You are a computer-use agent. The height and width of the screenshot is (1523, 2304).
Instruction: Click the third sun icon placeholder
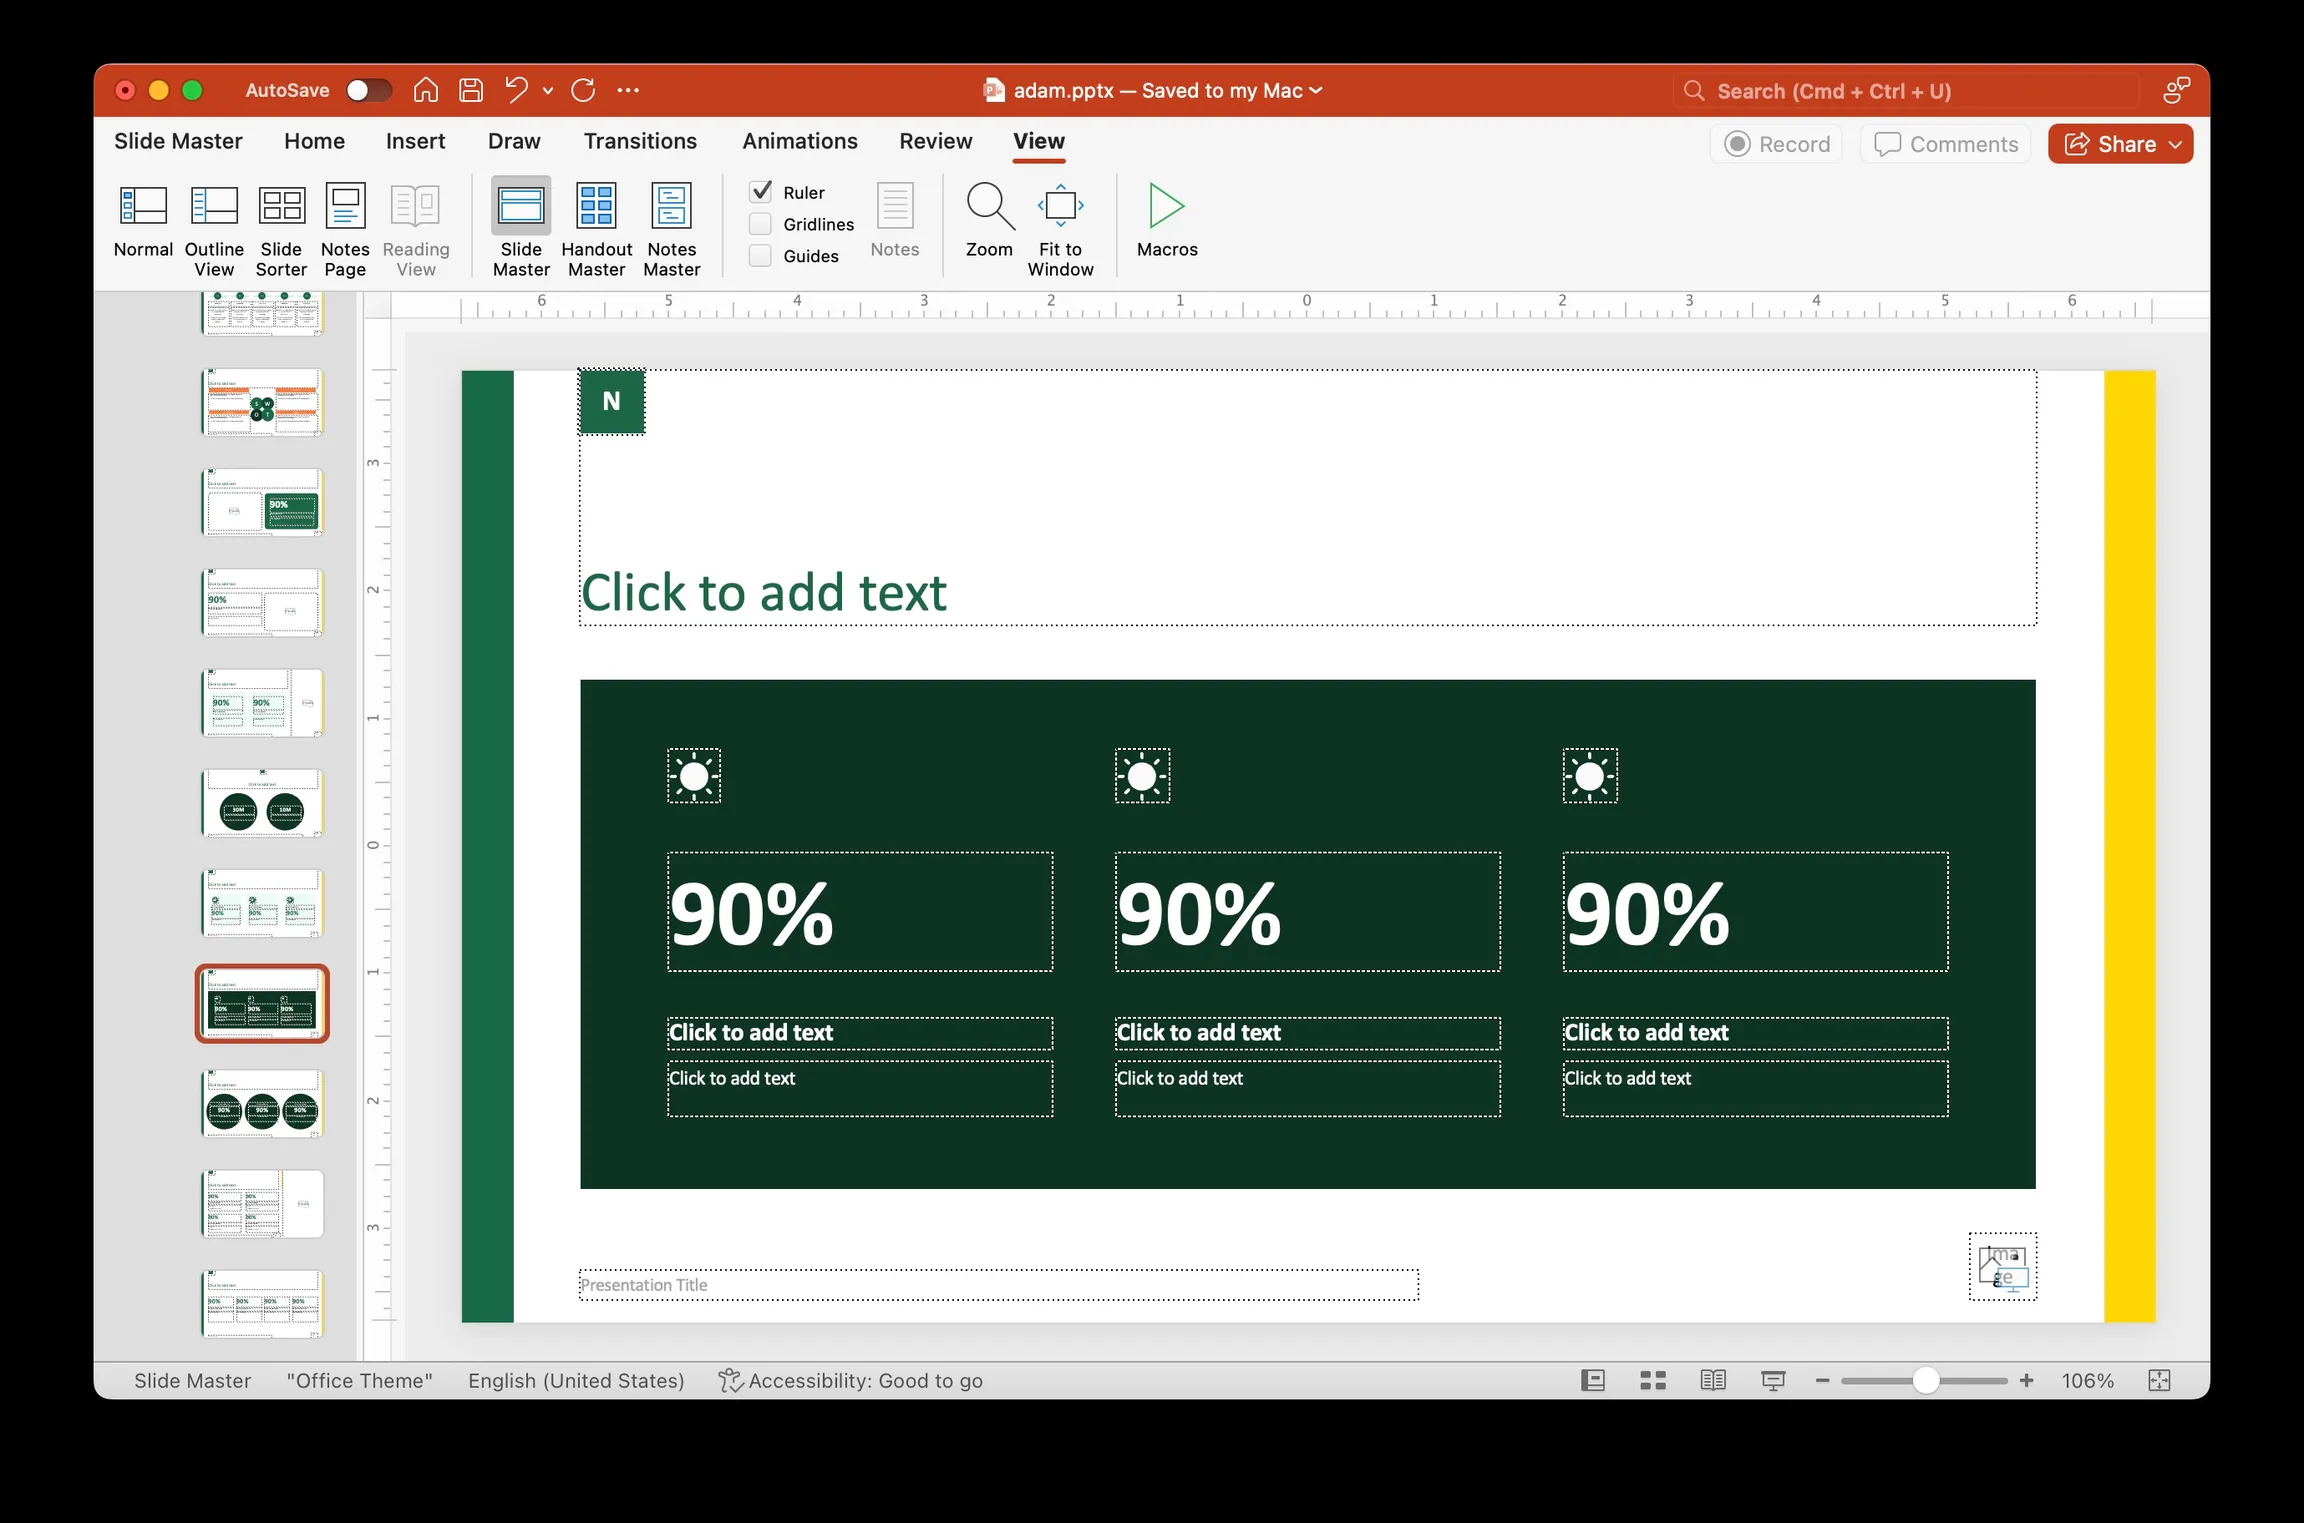click(1590, 776)
